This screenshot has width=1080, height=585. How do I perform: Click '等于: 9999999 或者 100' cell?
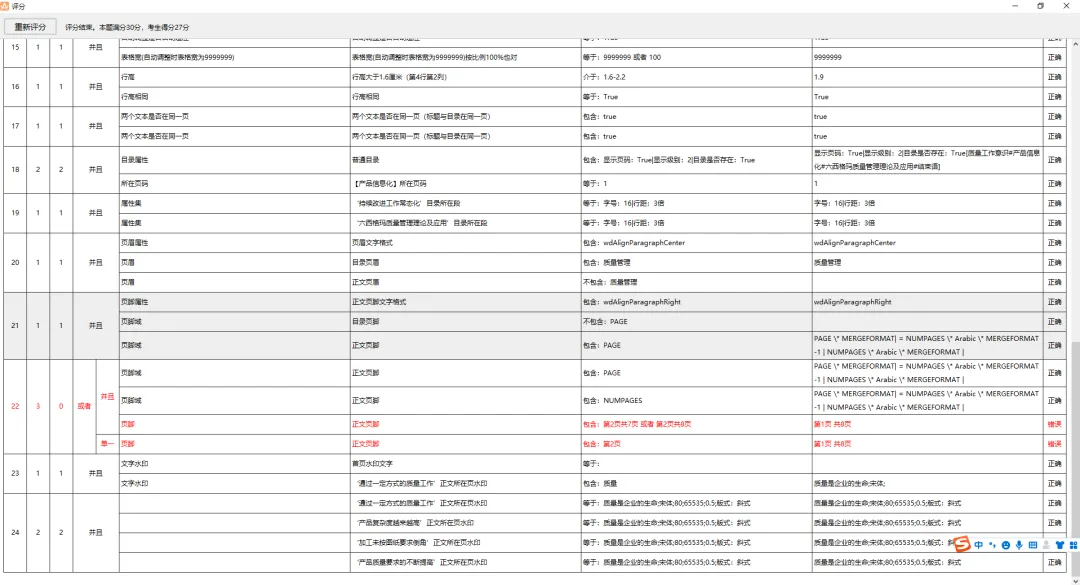point(696,57)
